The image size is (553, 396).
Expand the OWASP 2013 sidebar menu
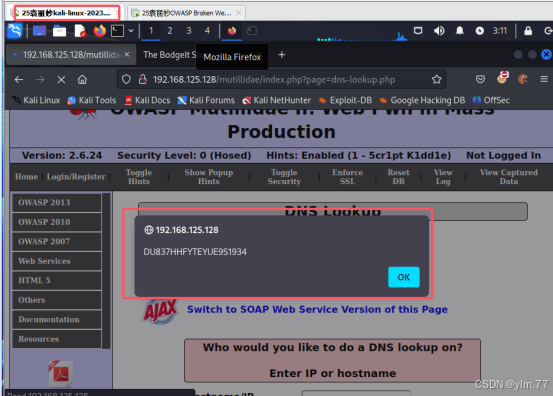tap(57, 202)
